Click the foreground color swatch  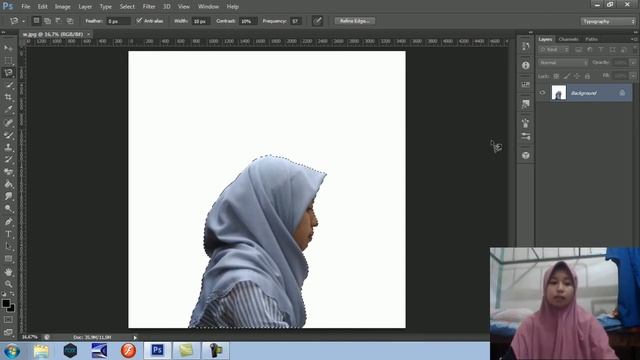[x=6, y=303]
